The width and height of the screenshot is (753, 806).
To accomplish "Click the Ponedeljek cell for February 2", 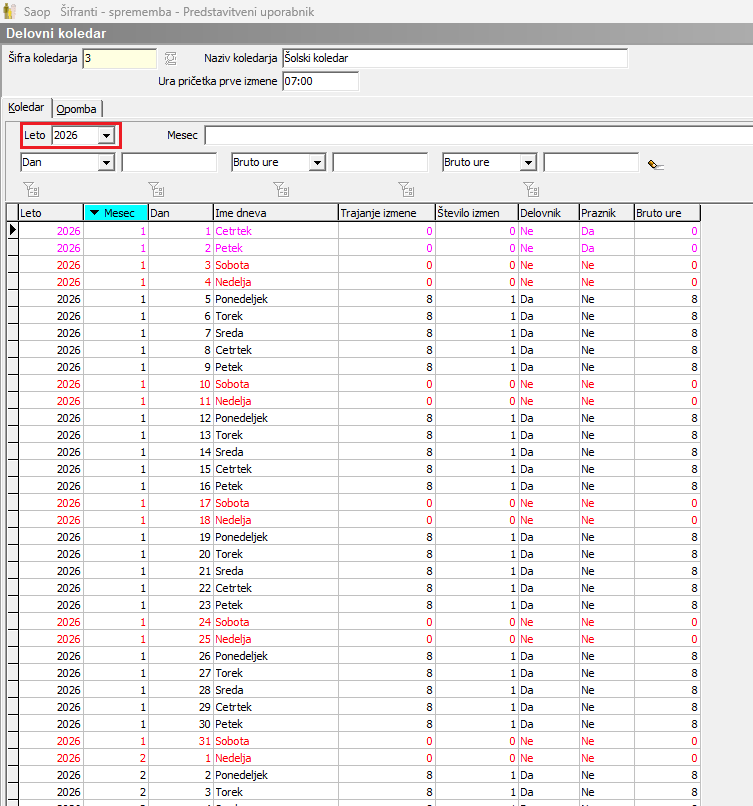I will click(276, 775).
